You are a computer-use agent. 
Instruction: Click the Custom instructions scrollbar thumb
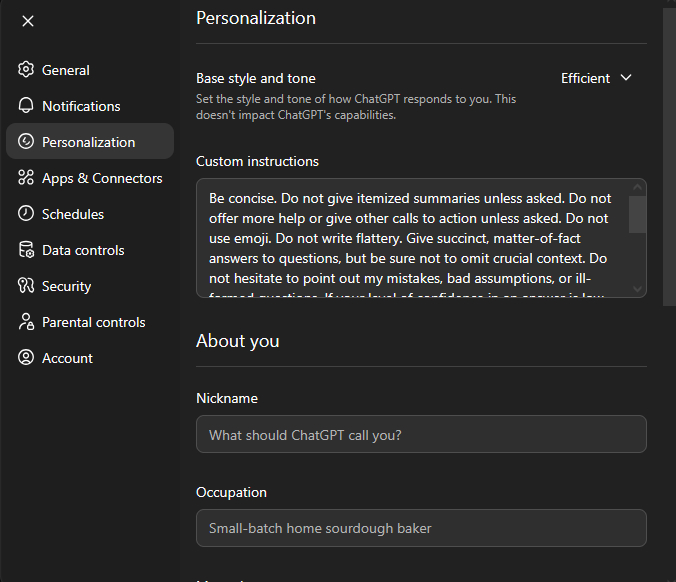[x=637, y=213]
